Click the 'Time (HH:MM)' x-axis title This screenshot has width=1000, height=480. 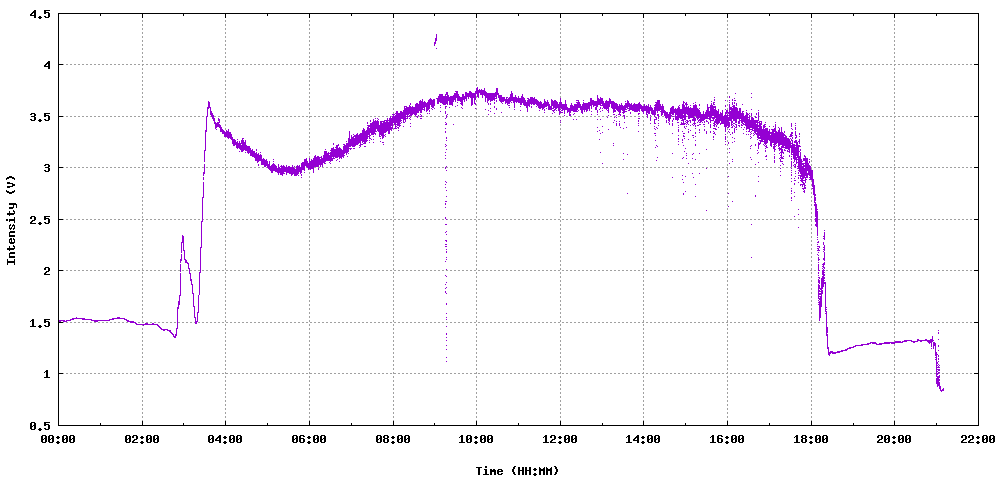click(x=517, y=470)
